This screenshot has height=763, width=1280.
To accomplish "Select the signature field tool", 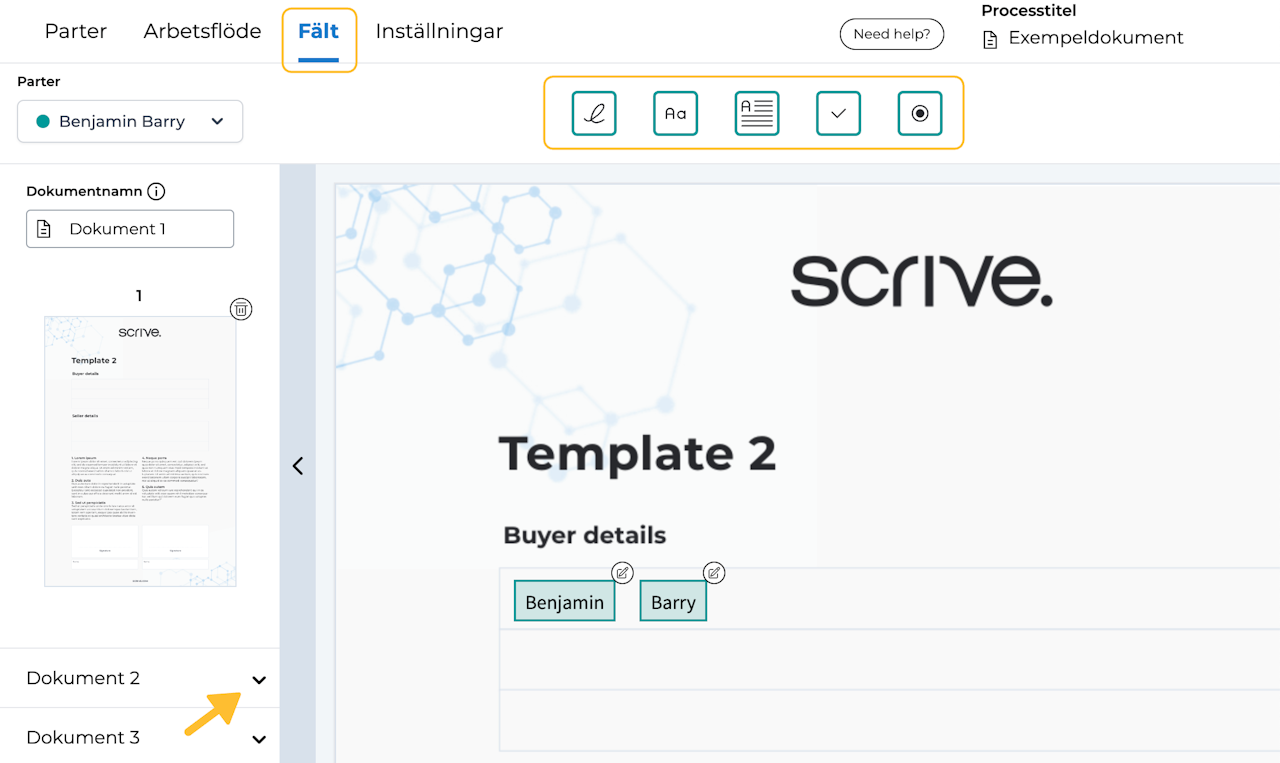I will pos(594,113).
